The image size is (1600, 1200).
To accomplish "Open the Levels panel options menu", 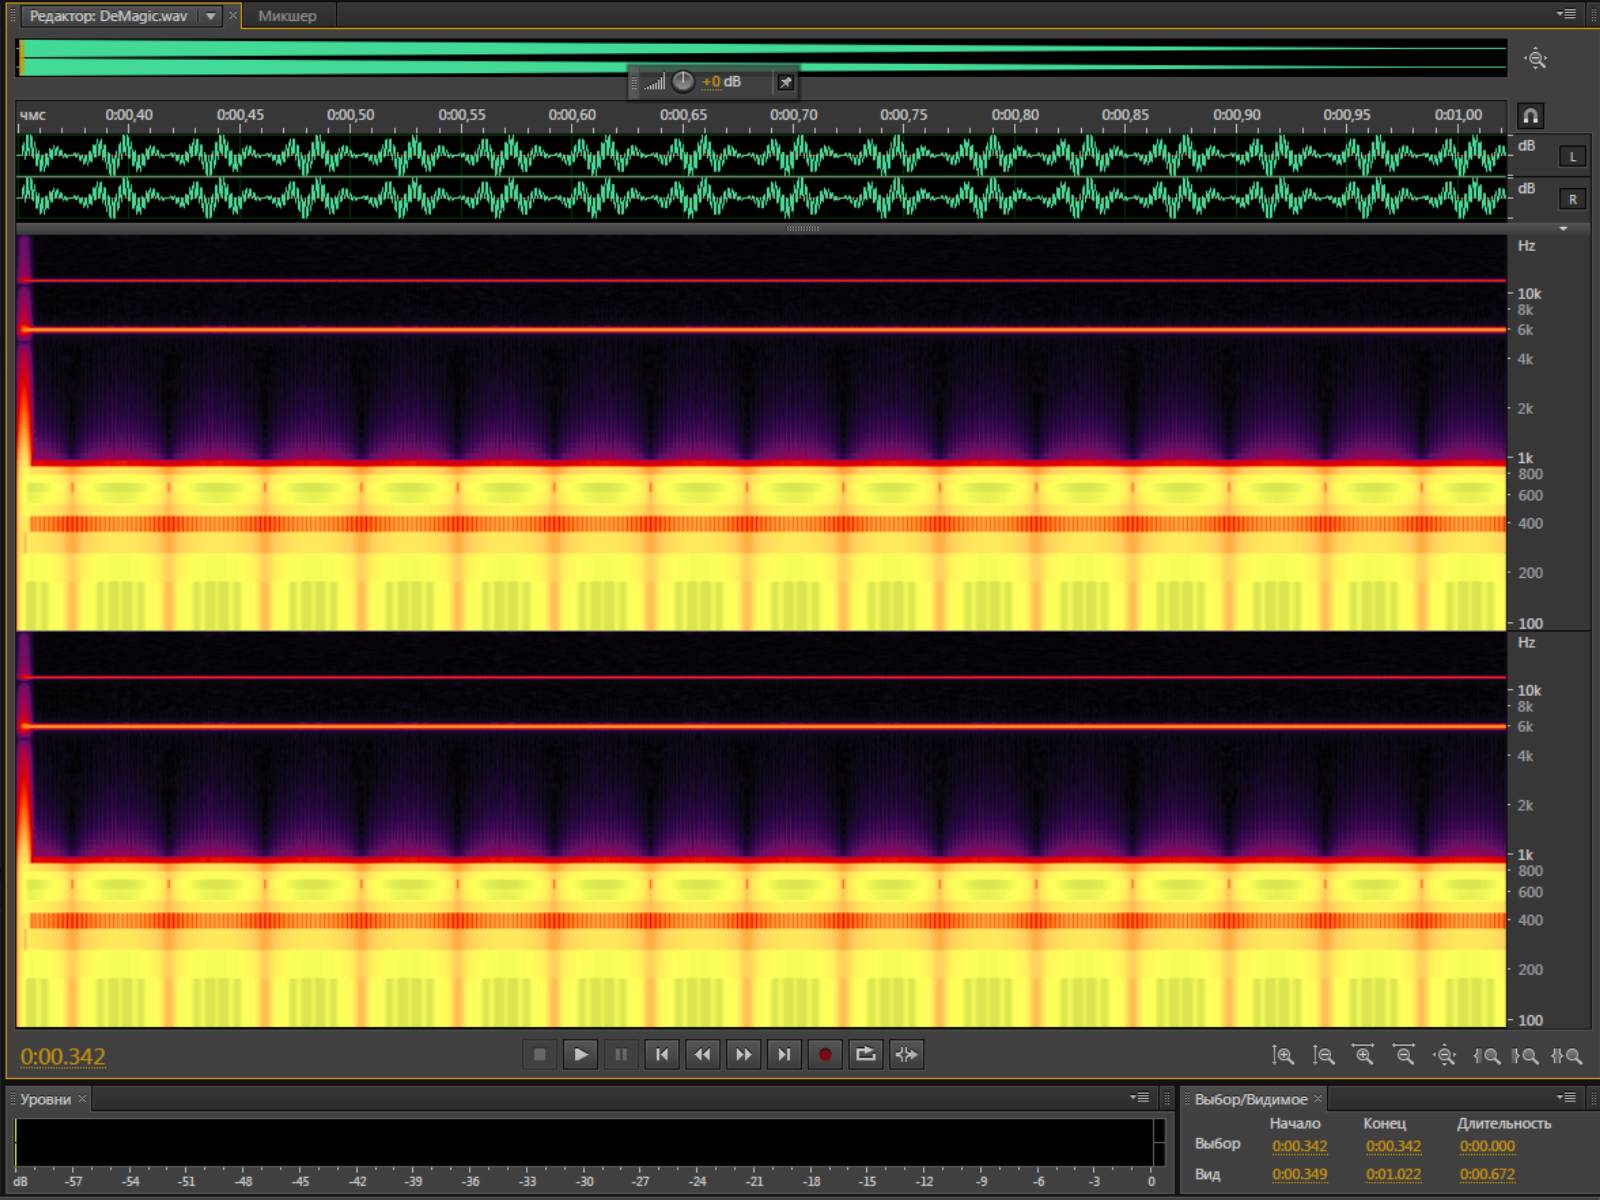I will (x=1139, y=1097).
